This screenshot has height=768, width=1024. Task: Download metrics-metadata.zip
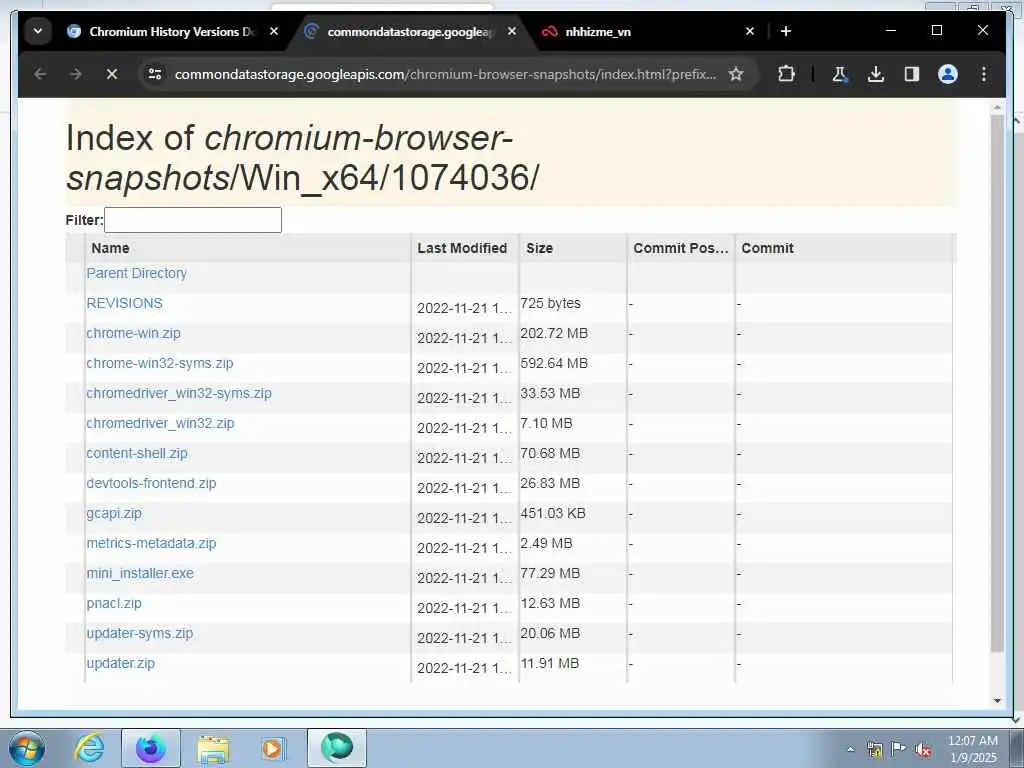151,543
